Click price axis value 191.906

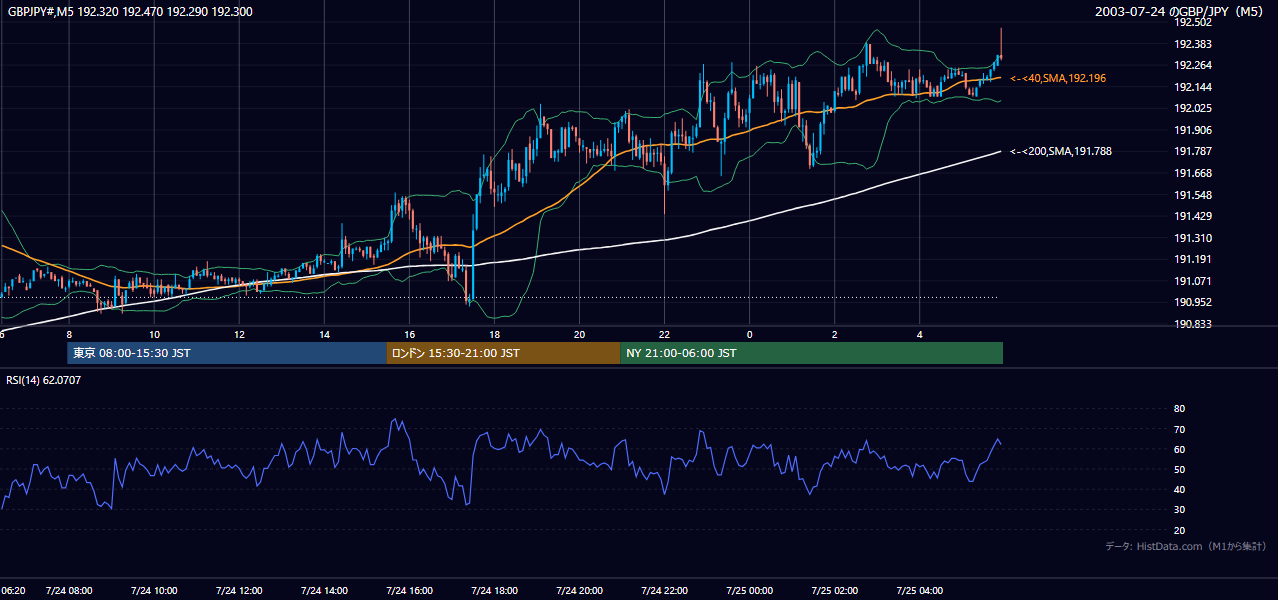point(1193,130)
